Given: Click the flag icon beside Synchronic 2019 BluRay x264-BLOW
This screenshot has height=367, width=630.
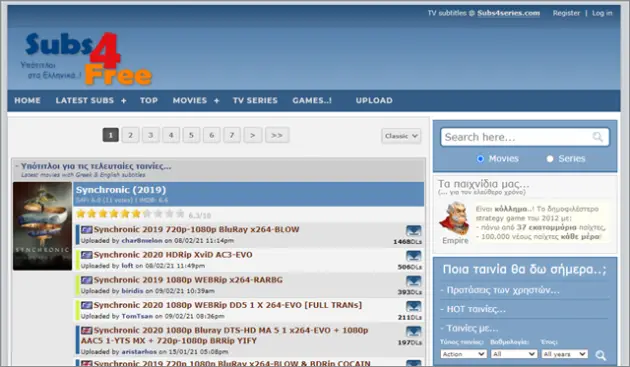Looking at the screenshot, I should point(86,230).
